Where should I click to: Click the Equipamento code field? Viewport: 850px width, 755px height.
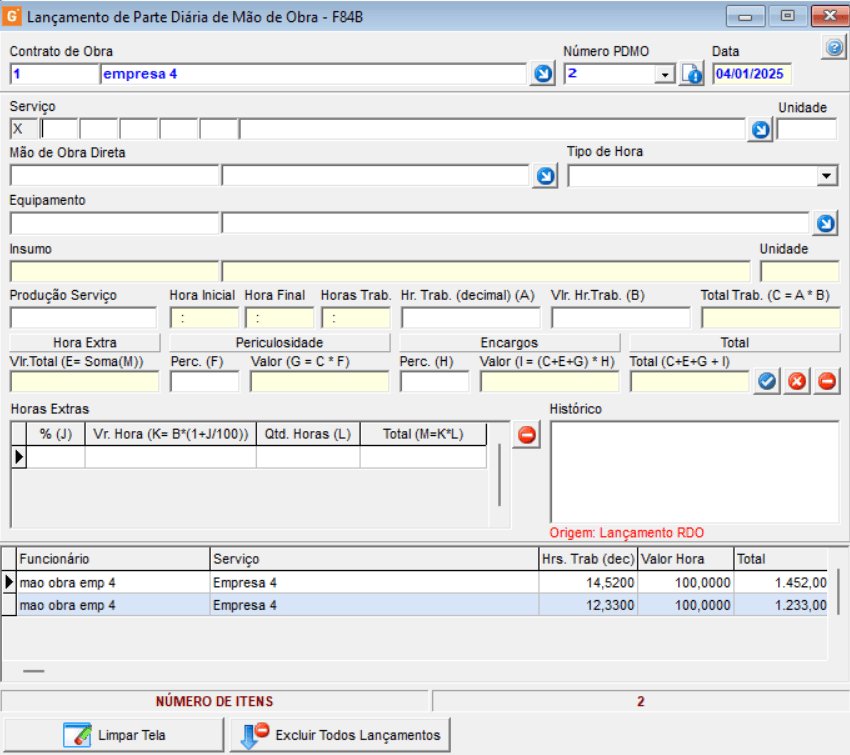click(x=114, y=223)
